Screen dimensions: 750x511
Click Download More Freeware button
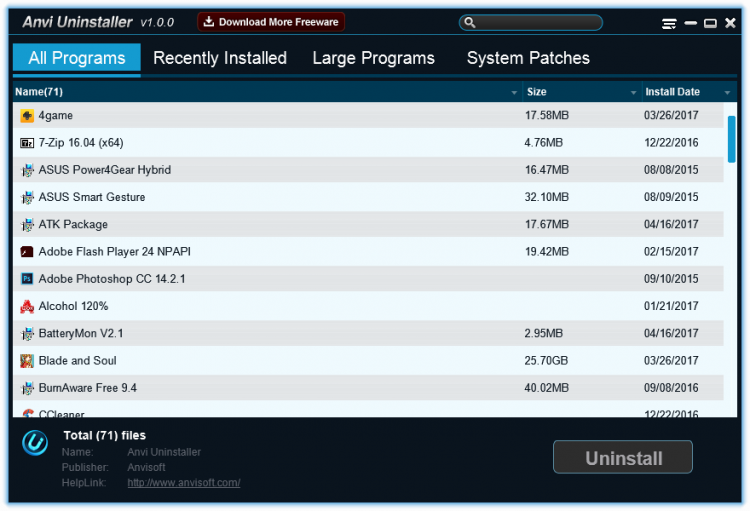[x=271, y=22]
